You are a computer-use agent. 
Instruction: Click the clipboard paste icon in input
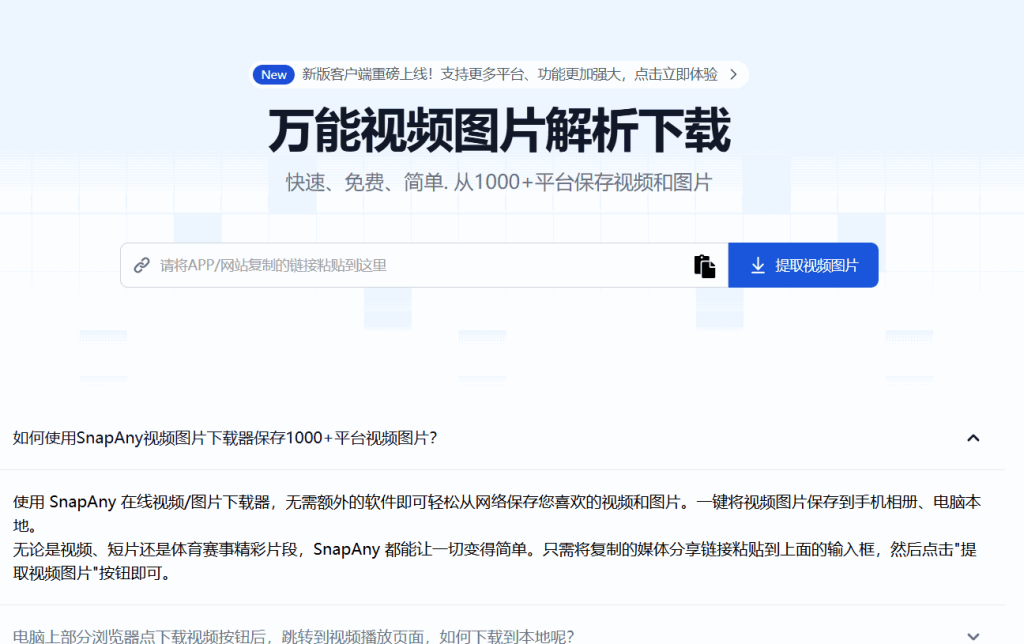tap(705, 266)
